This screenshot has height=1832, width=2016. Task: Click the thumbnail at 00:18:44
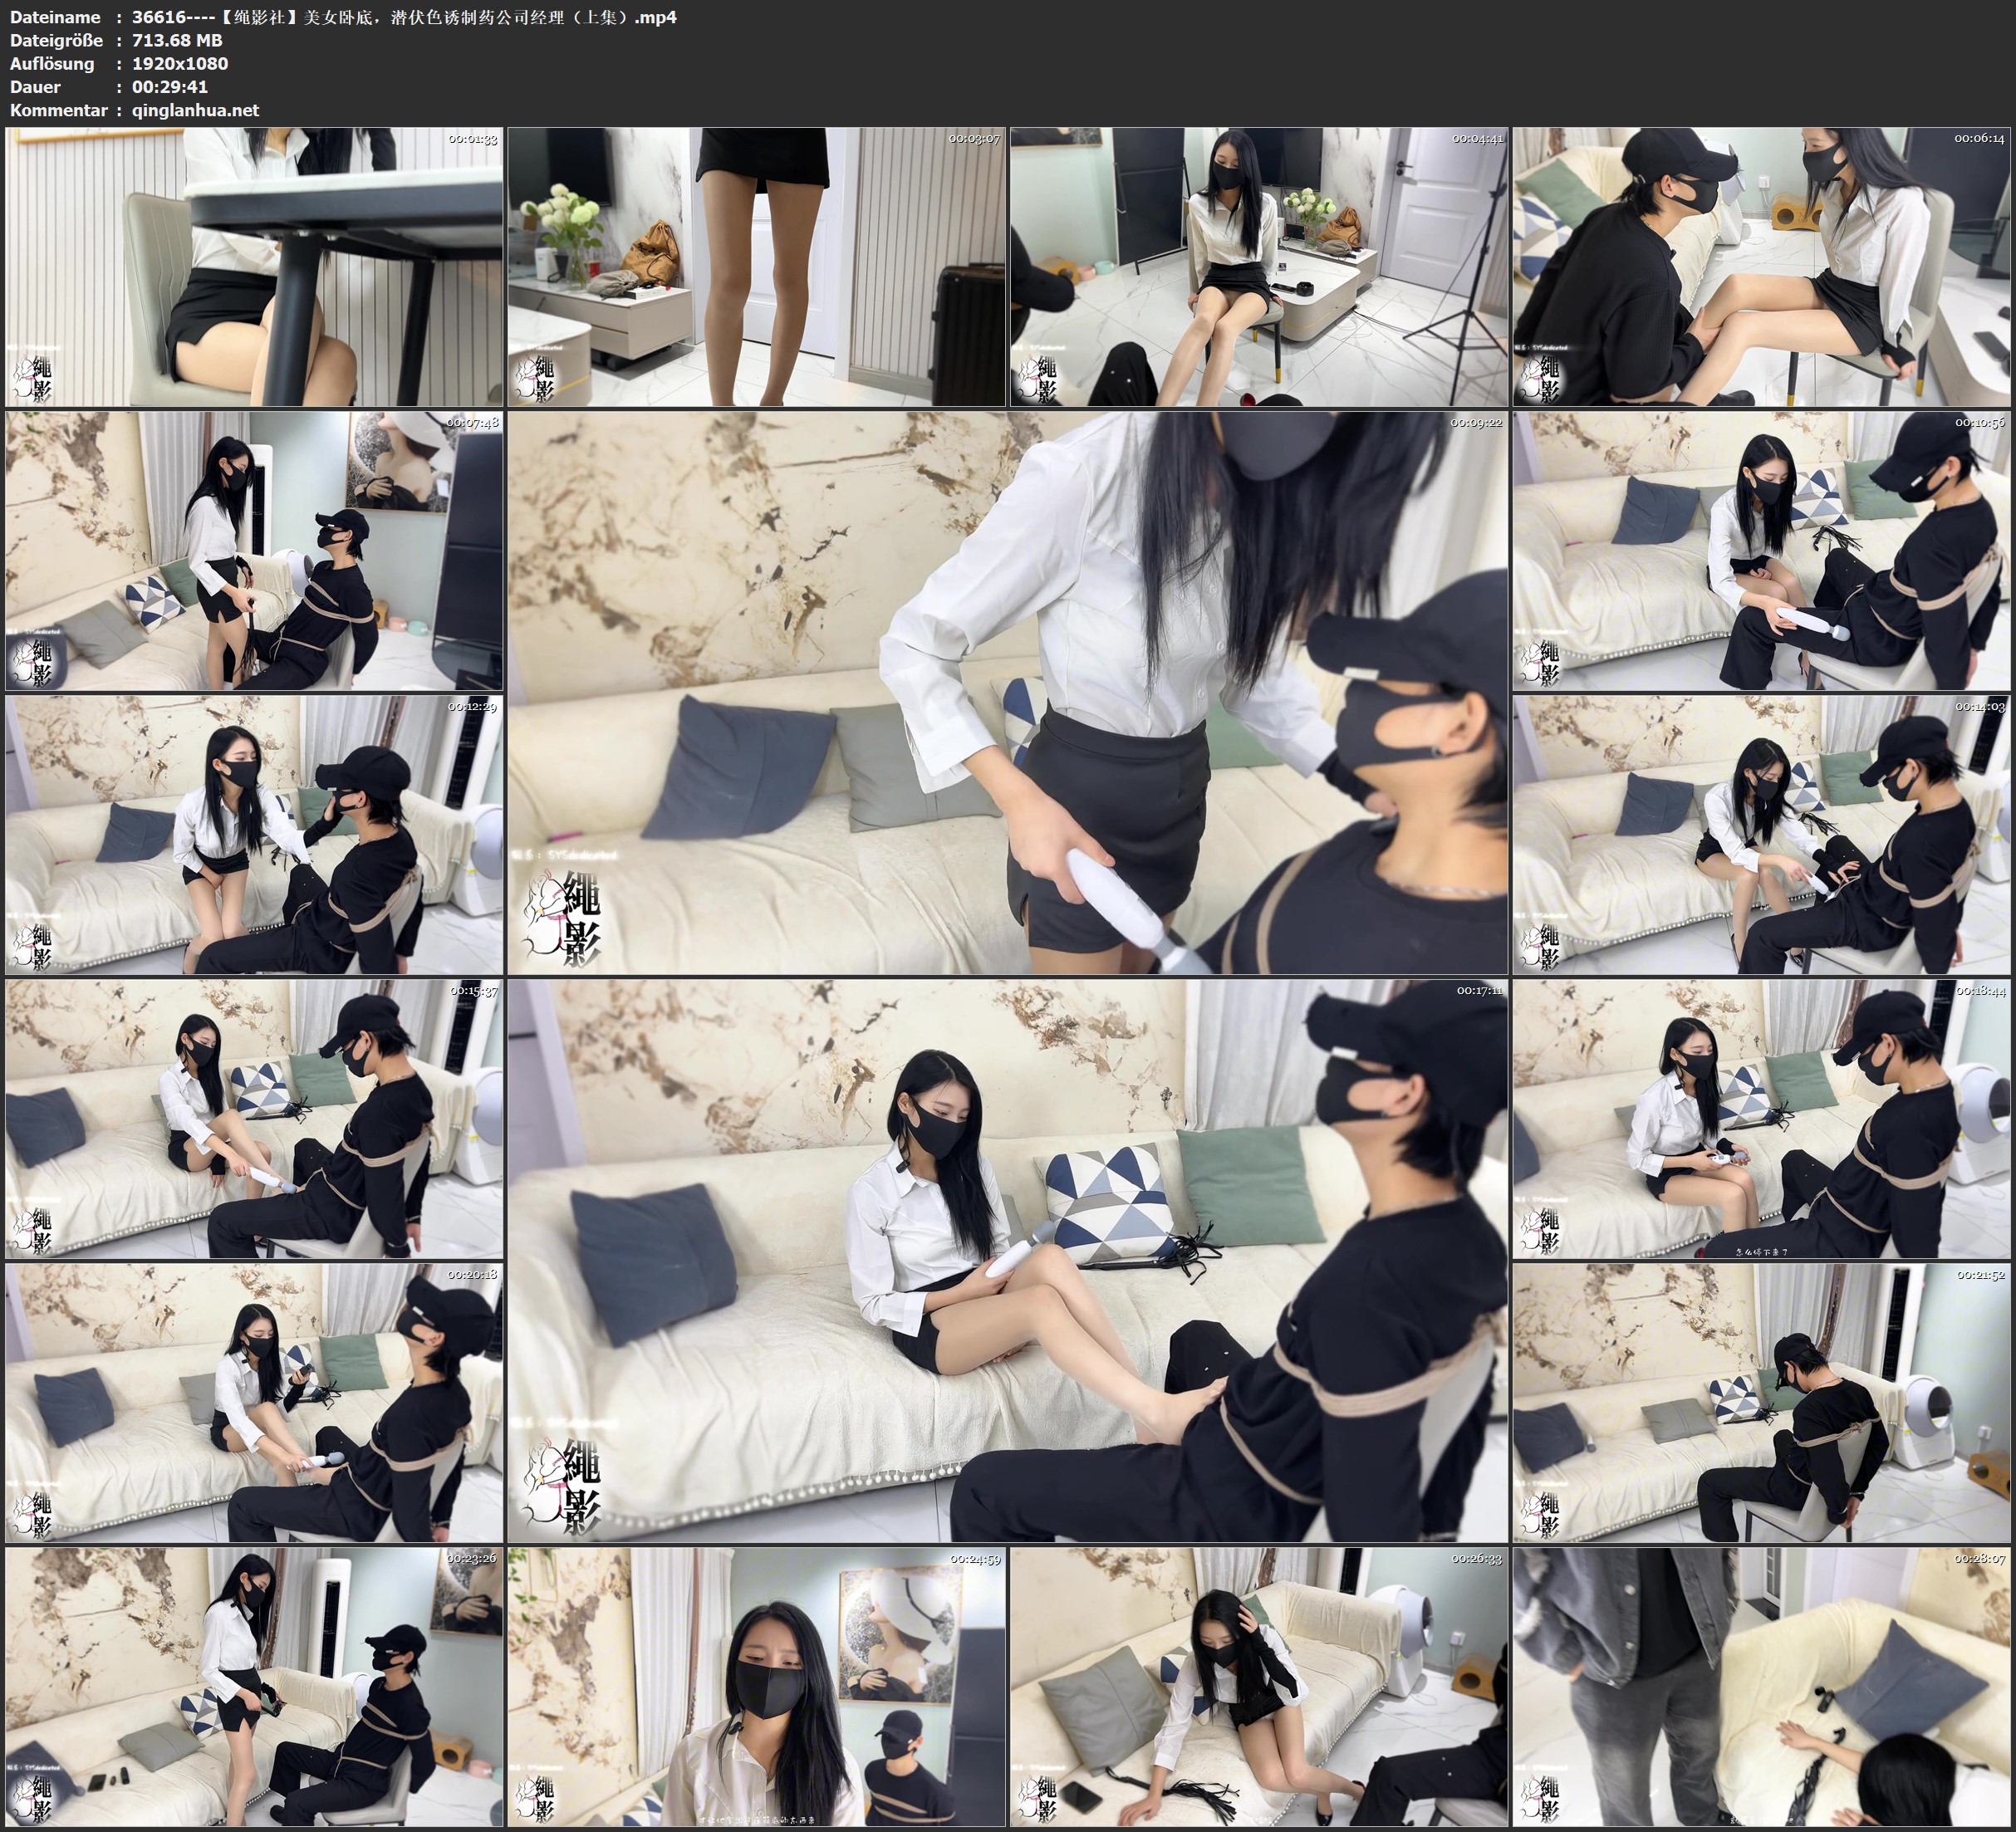coord(1761,1119)
